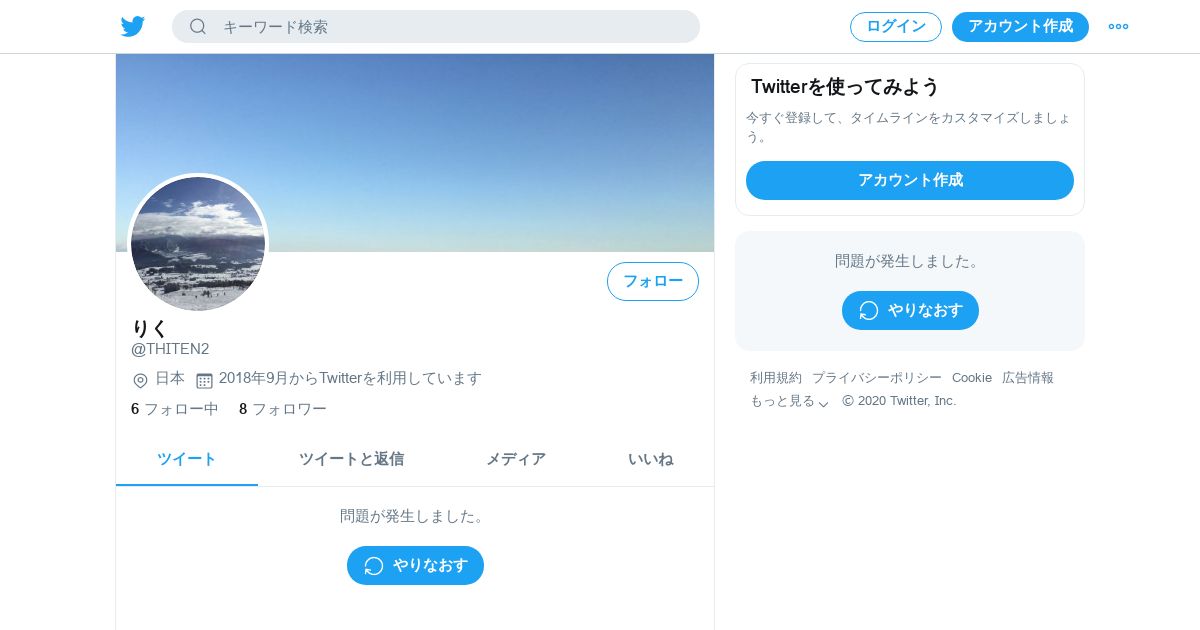Focus the キーワード検索 search field
This screenshot has height=630, width=1200.
pyautogui.click(x=436, y=27)
